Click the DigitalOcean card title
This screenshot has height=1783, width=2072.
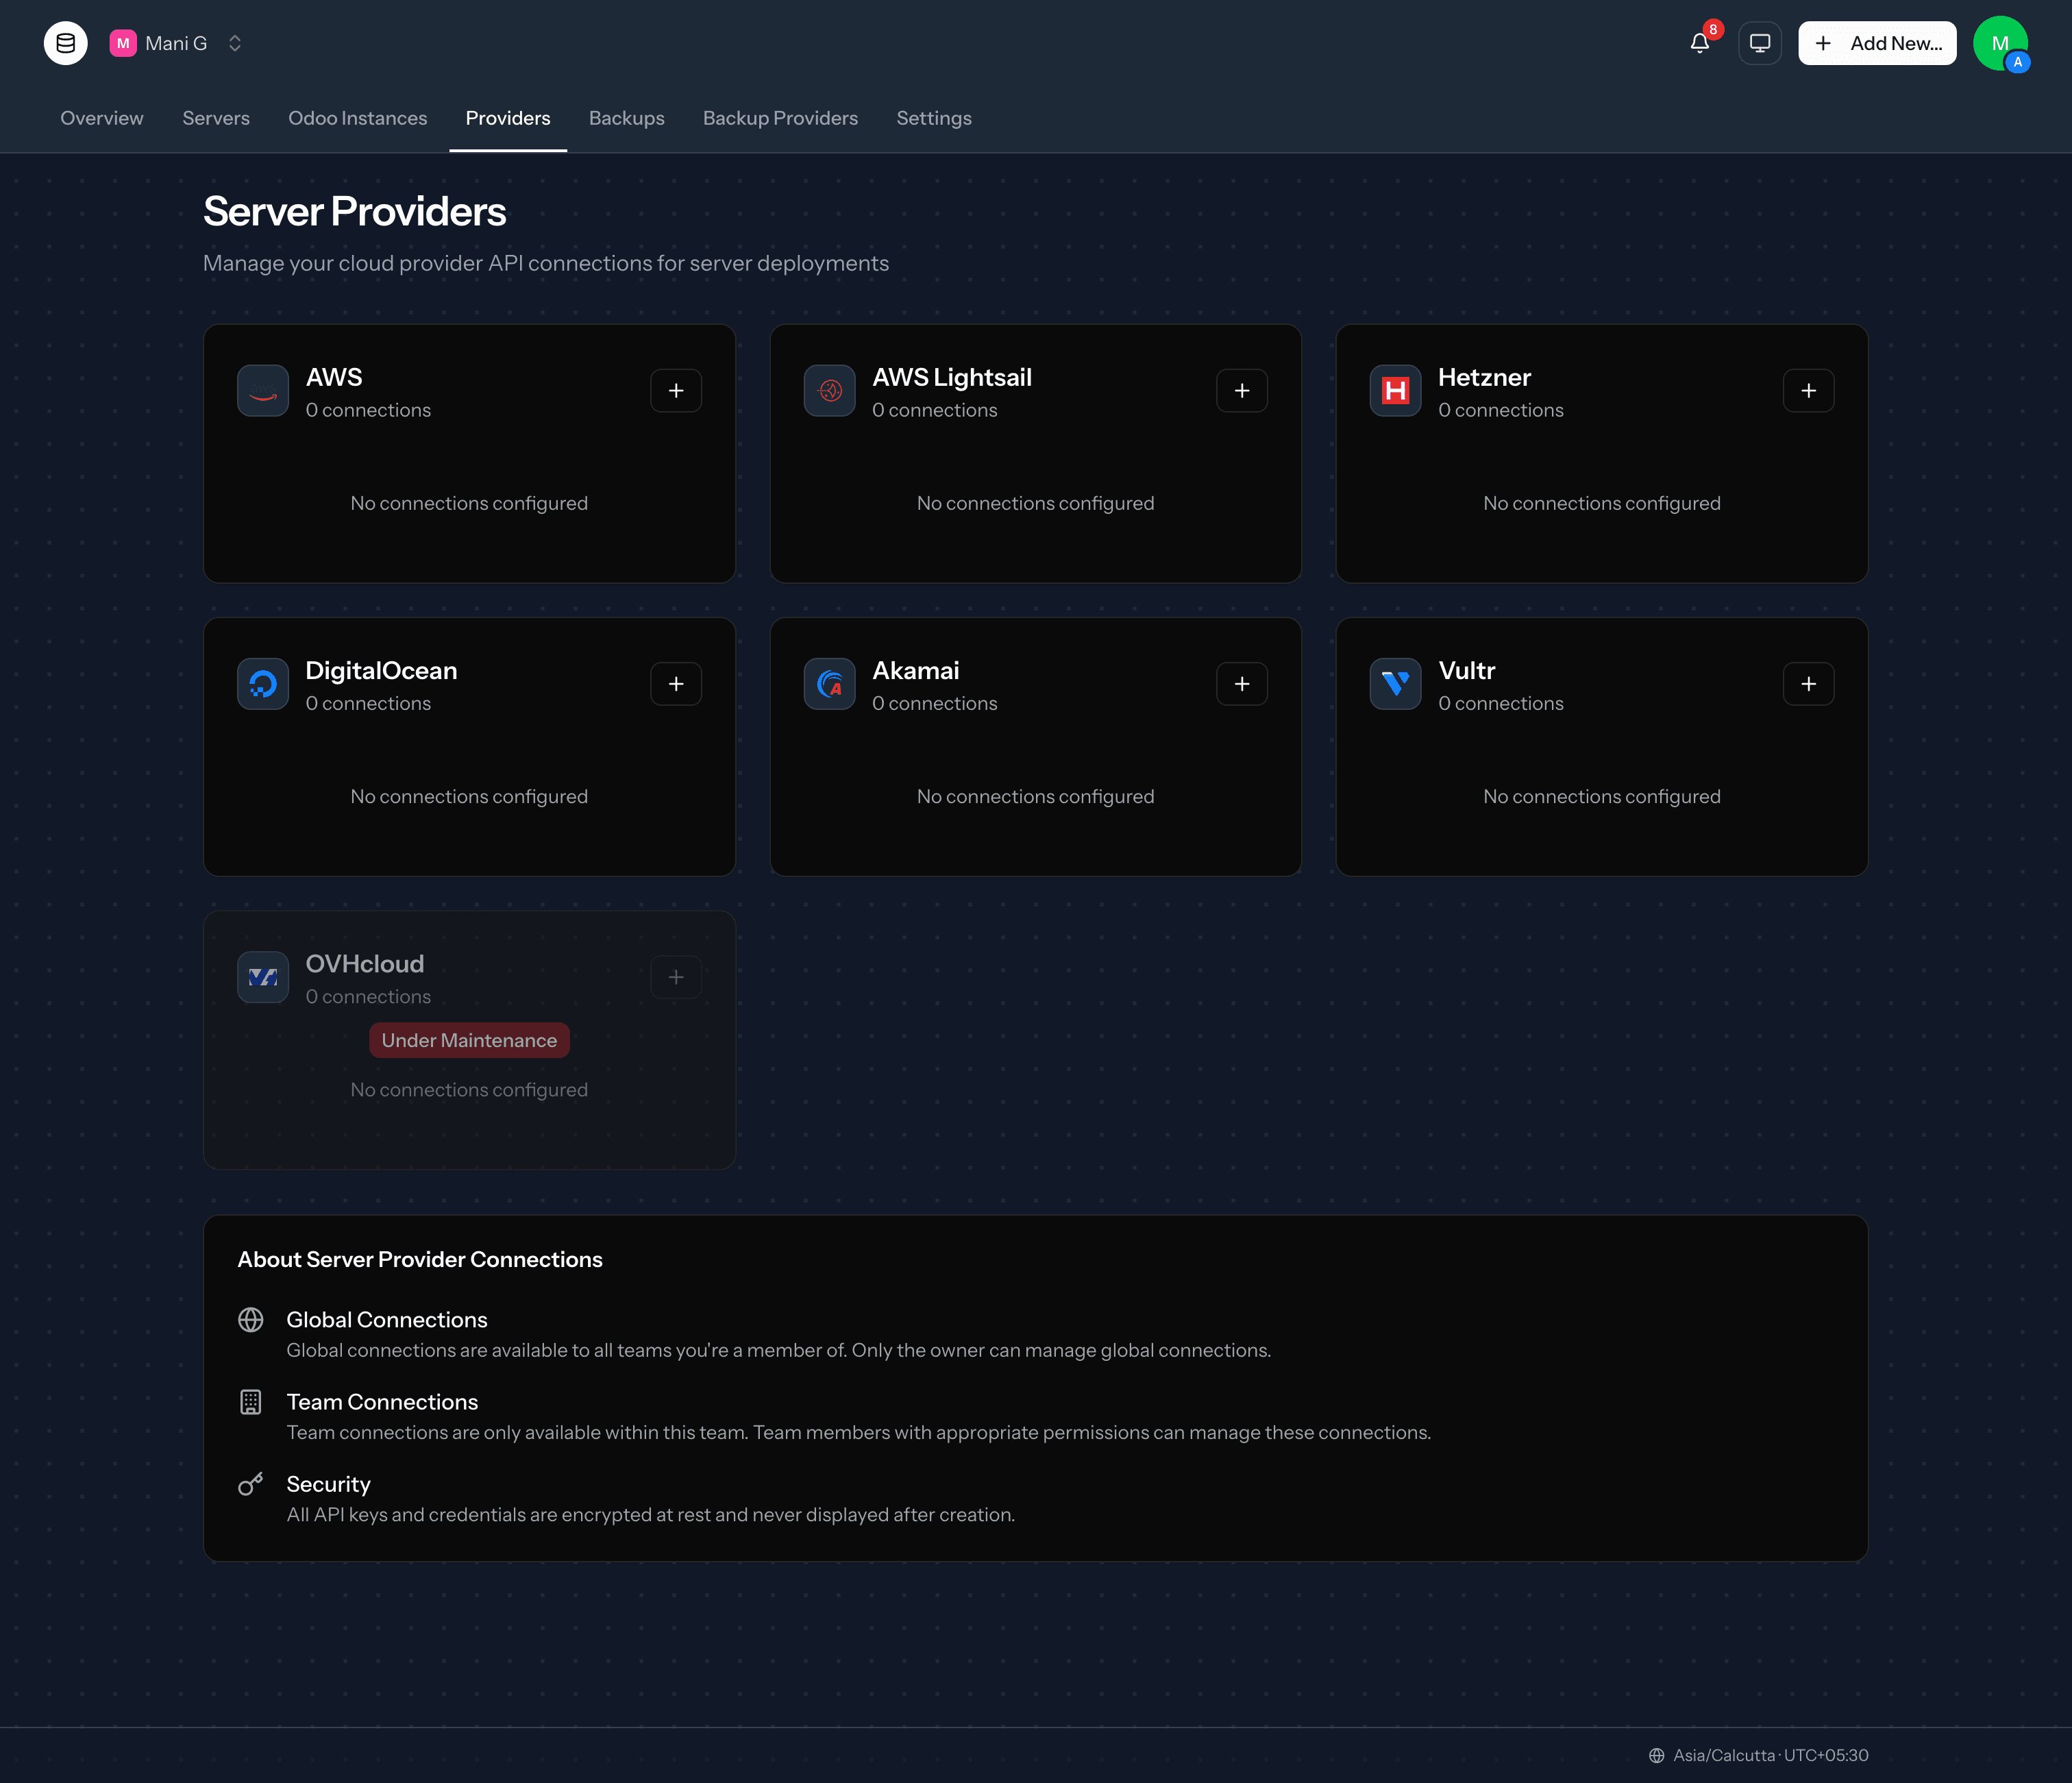click(381, 670)
